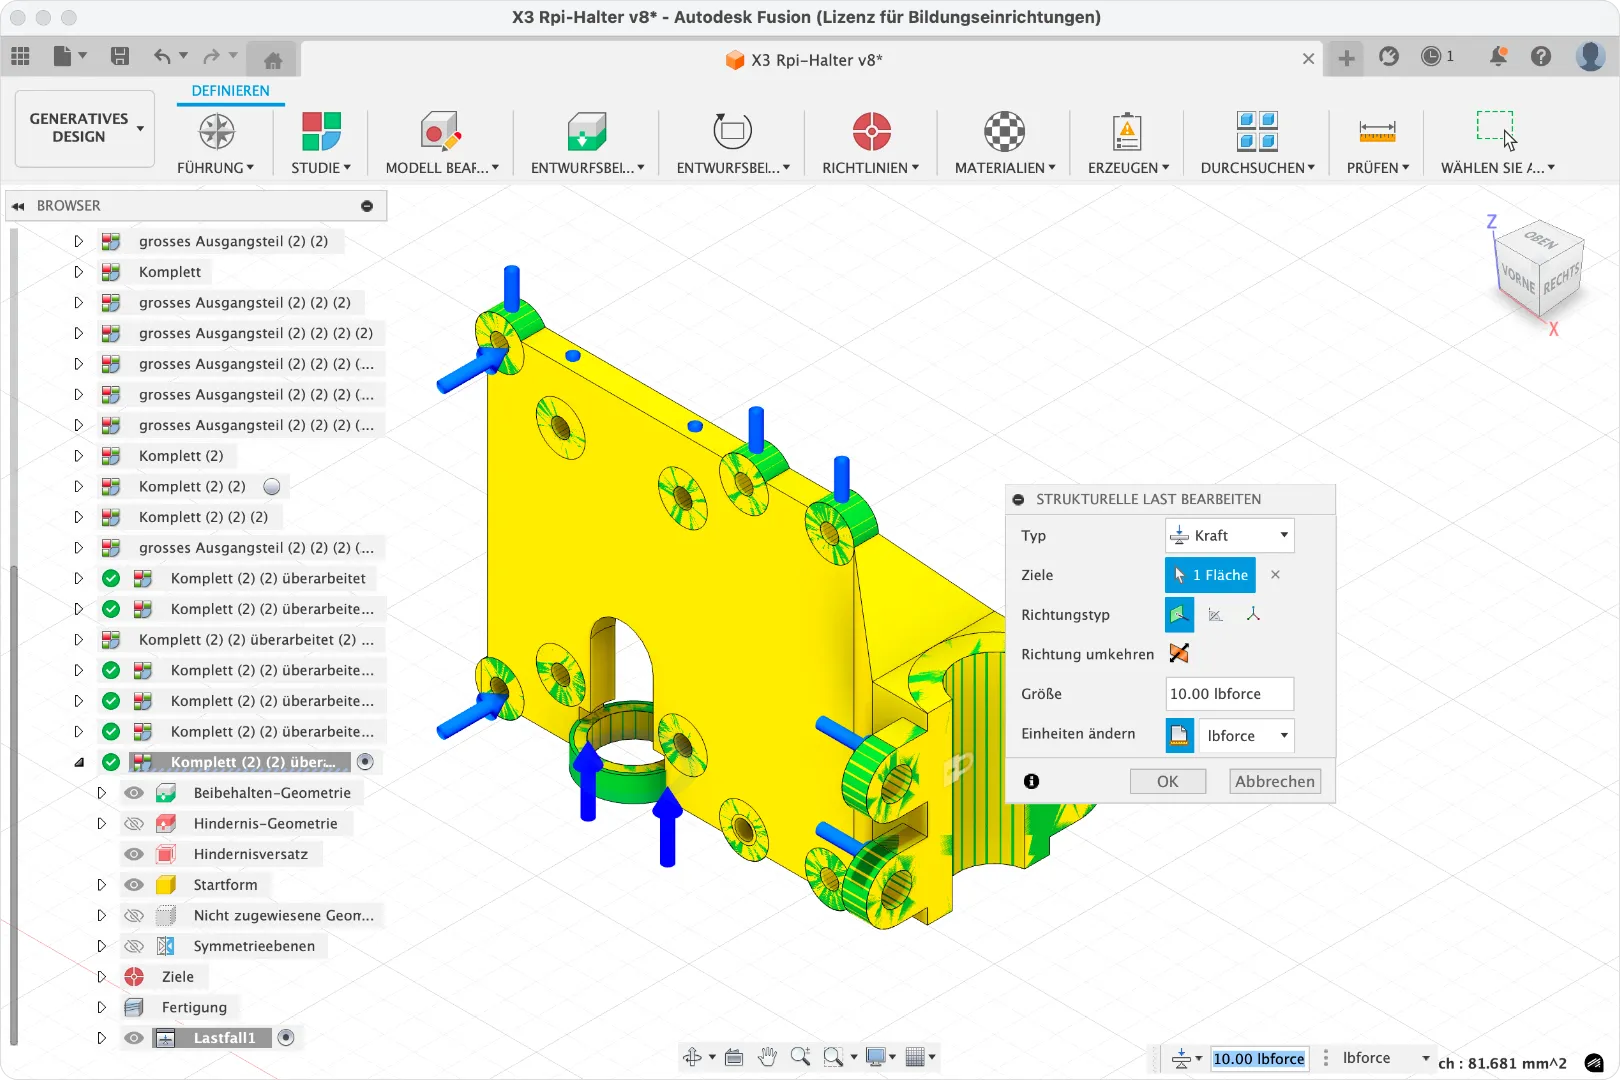Activate the Pan hand tool
This screenshot has width=1620, height=1080.
pos(767,1056)
